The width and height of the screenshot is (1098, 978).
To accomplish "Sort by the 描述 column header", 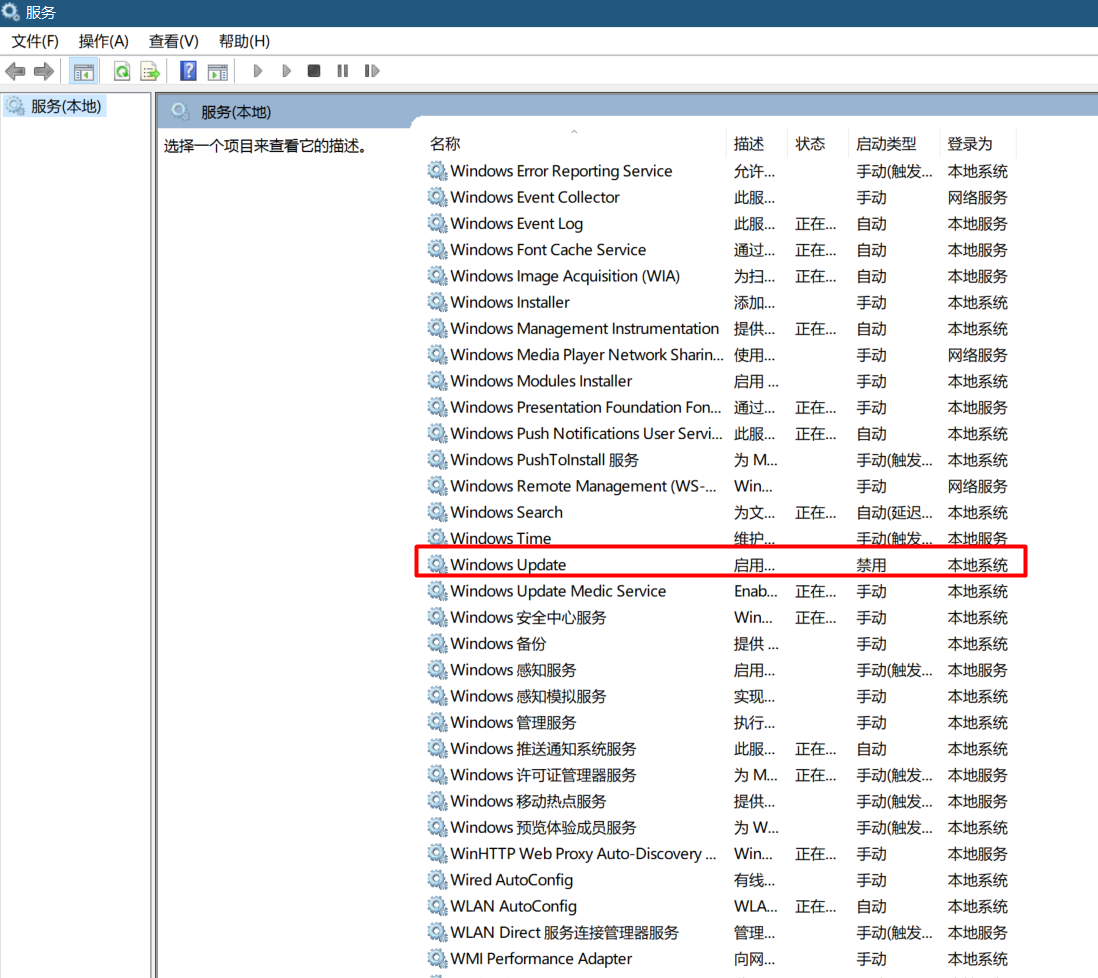I will [749, 144].
